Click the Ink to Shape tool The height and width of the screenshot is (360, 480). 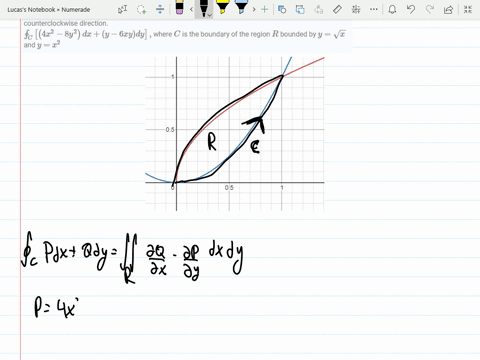pos(300,9)
